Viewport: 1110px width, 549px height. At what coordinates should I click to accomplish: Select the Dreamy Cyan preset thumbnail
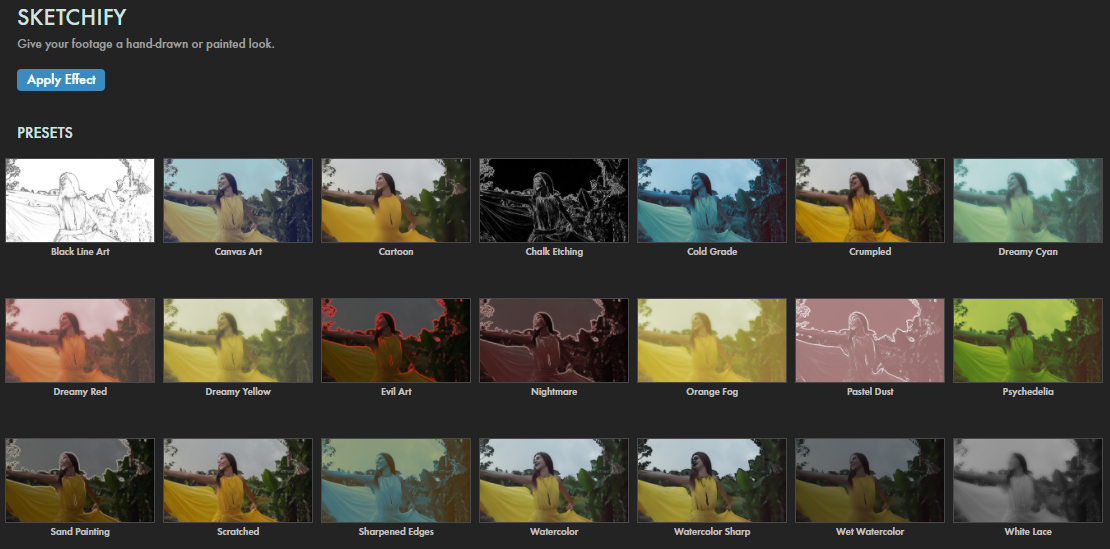(x=1028, y=200)
